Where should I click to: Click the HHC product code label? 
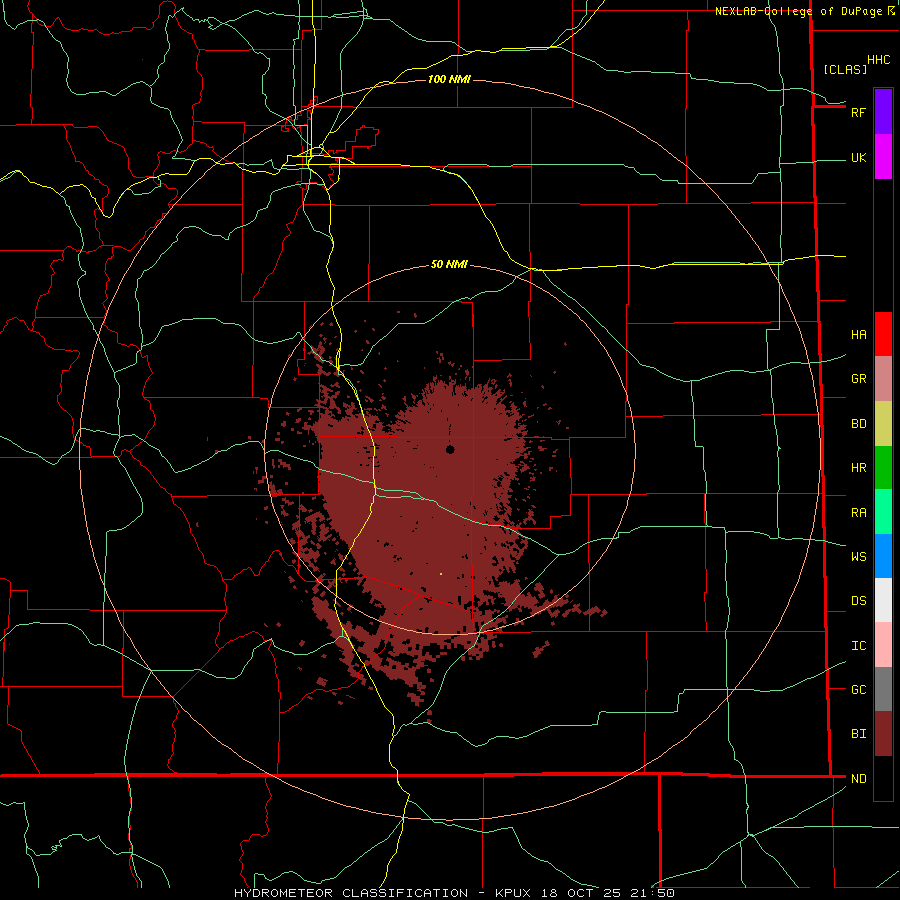[878, 60]
